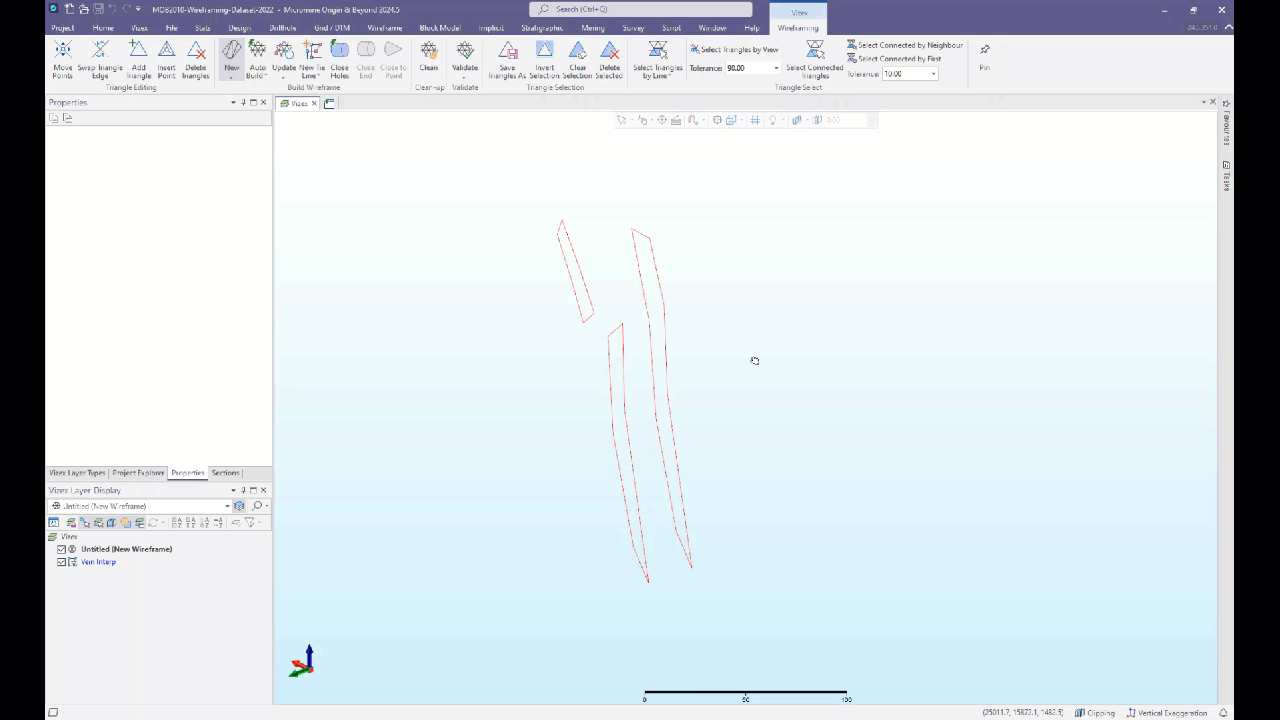
Task: Open the Vizex Layer Display wireframe combo box
Action: [227, 506]
